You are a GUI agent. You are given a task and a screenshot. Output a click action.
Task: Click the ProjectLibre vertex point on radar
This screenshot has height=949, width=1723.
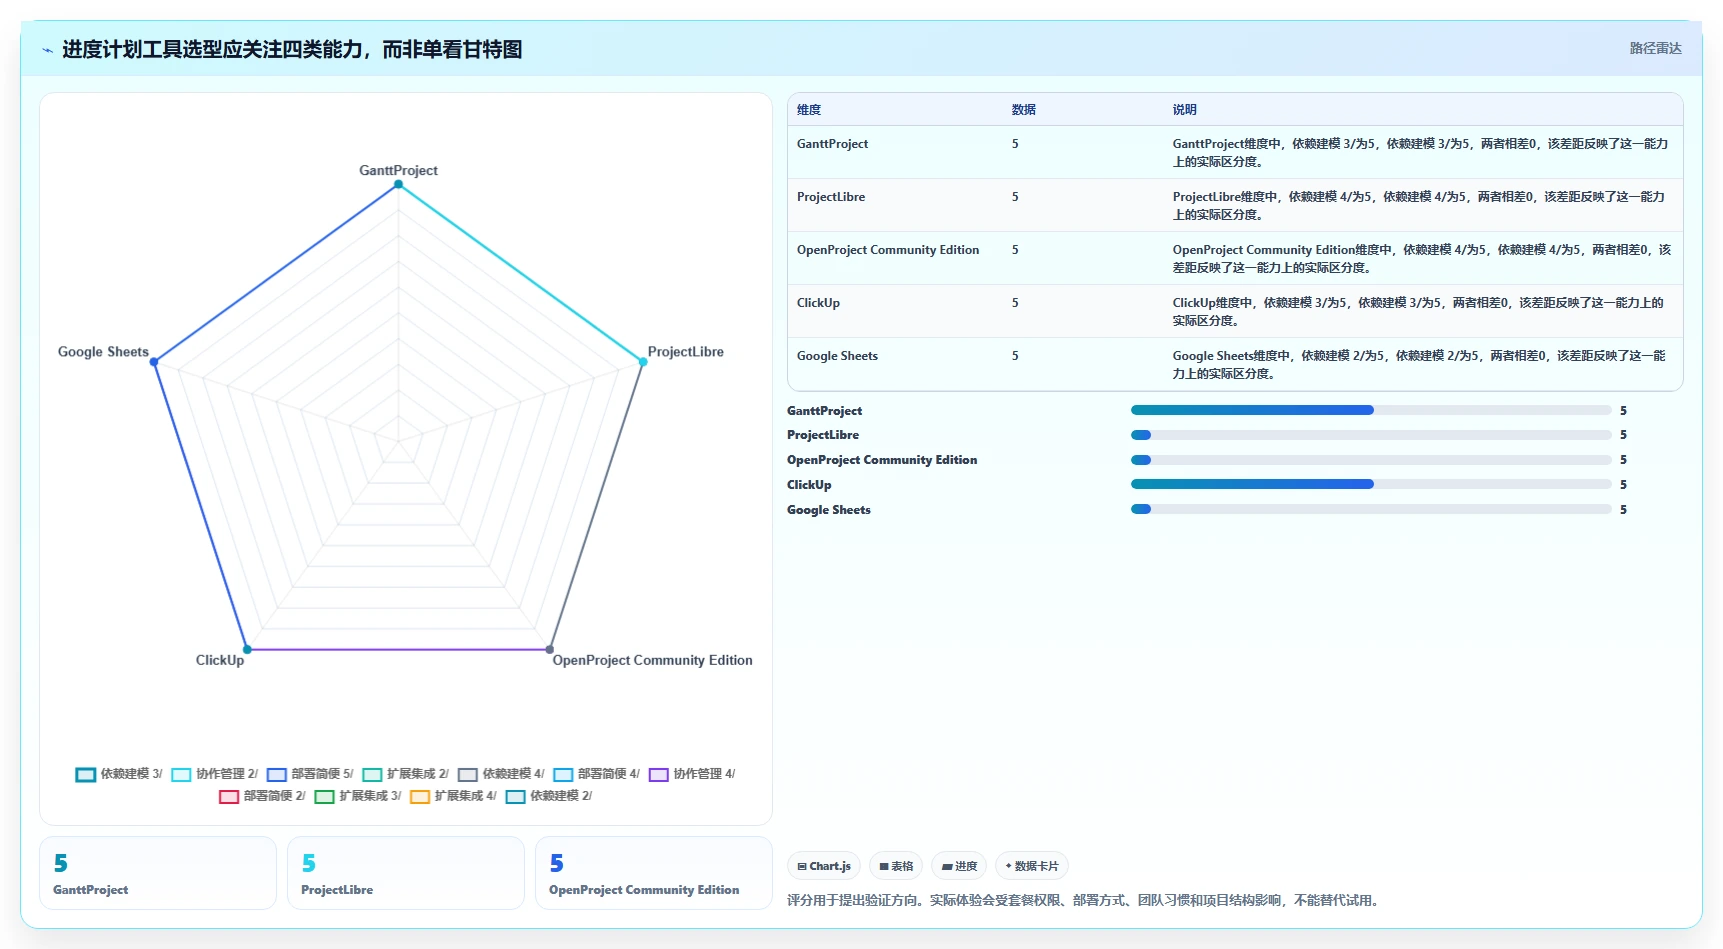(643, 362)
